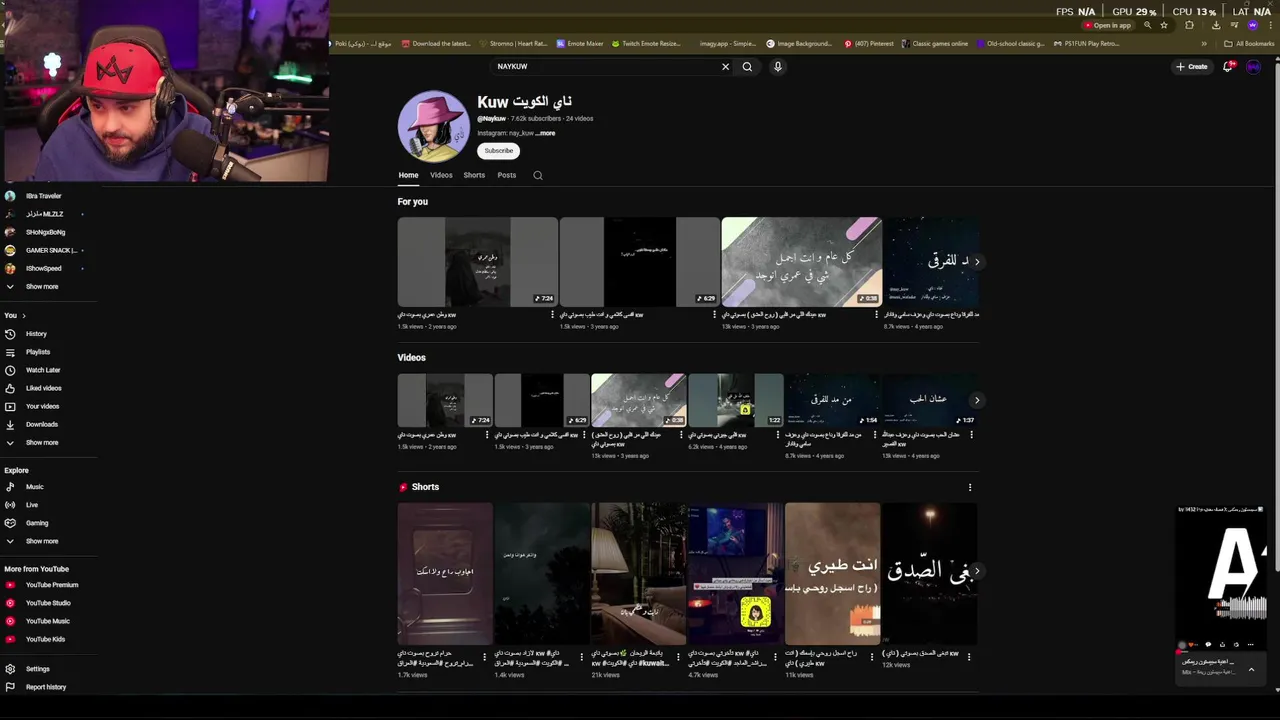1280x720 pixels.
Task: Open YouTube Studio
Action: [48, 603]
